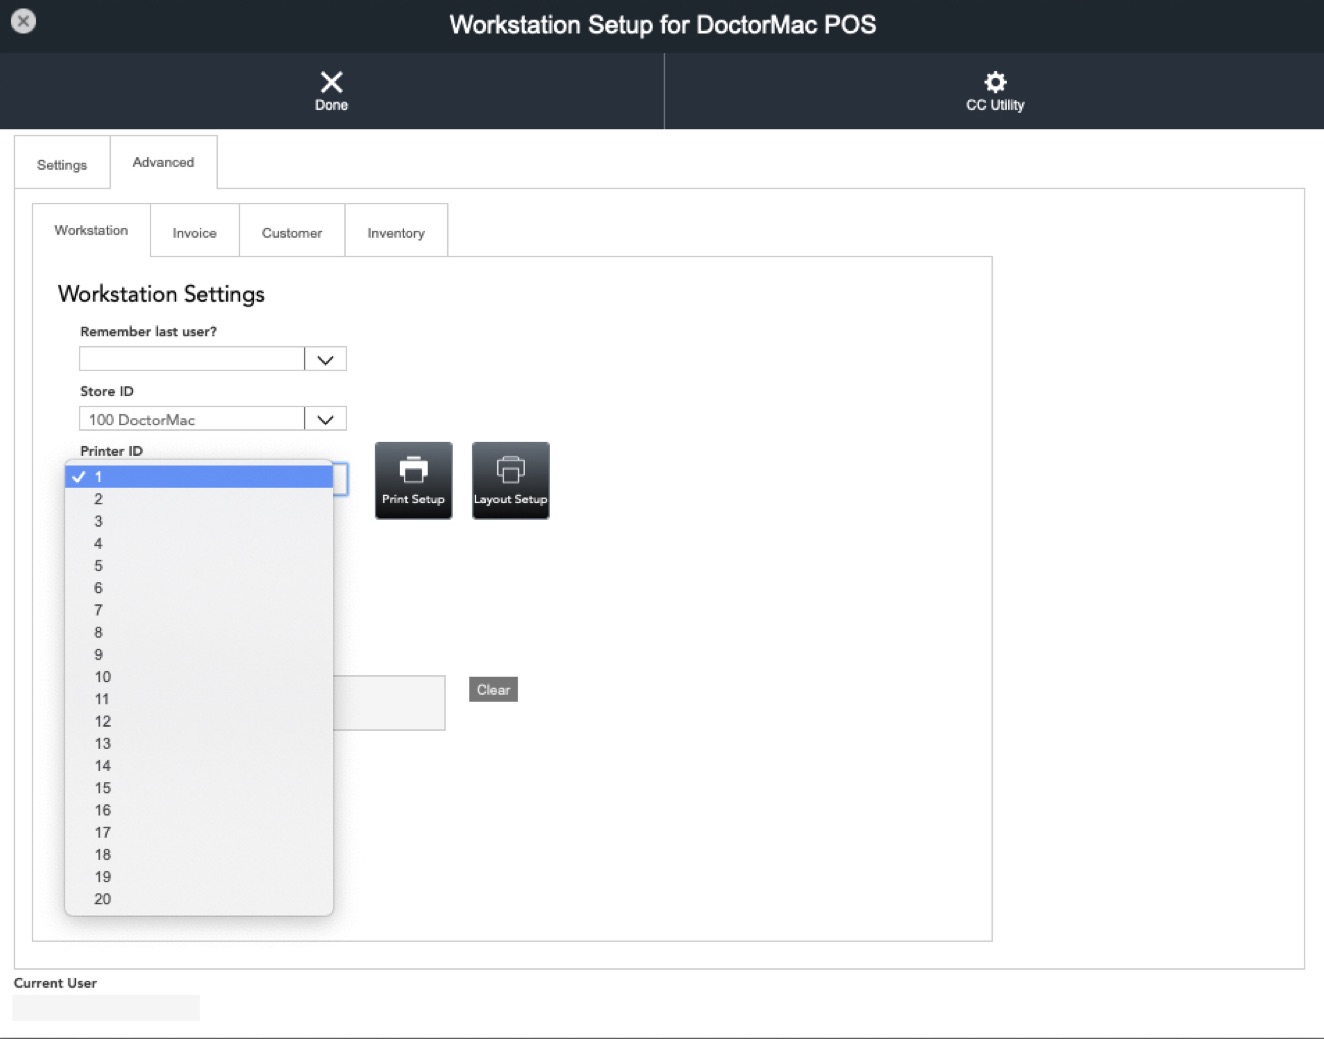Select the checked option 1 in list

(199, 477)
